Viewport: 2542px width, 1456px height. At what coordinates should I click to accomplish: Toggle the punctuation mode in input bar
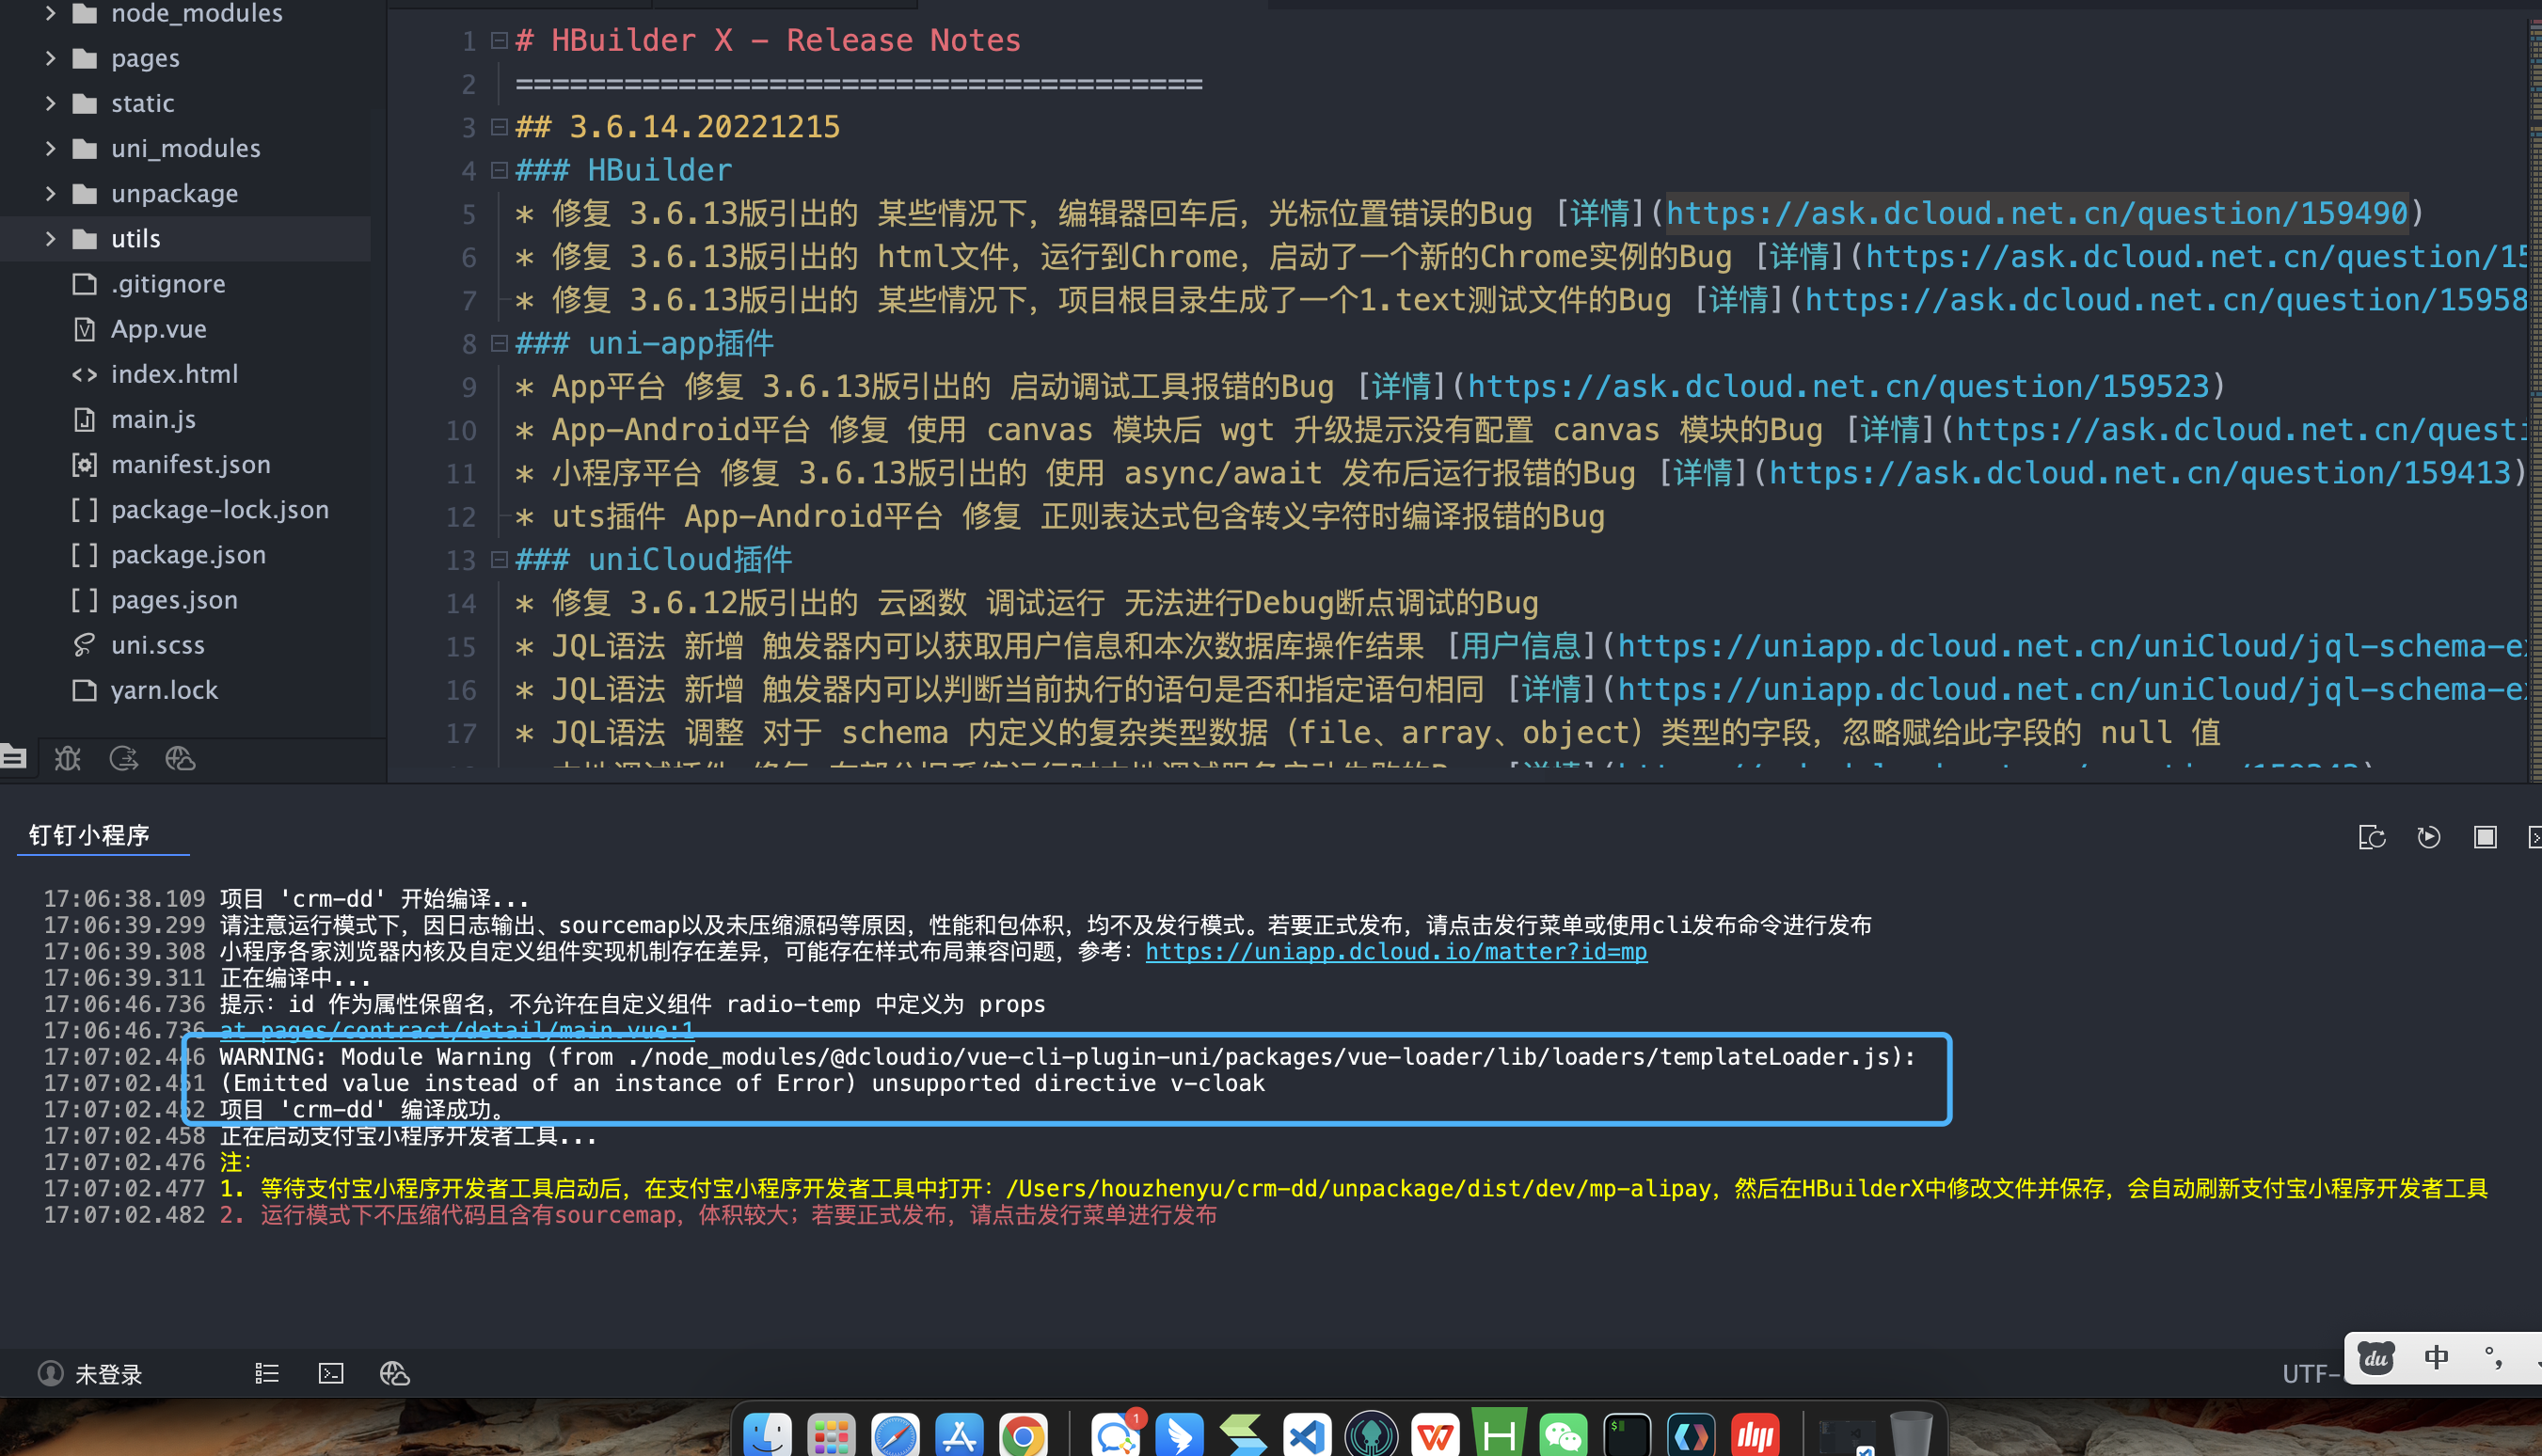click(2494, 1357)
